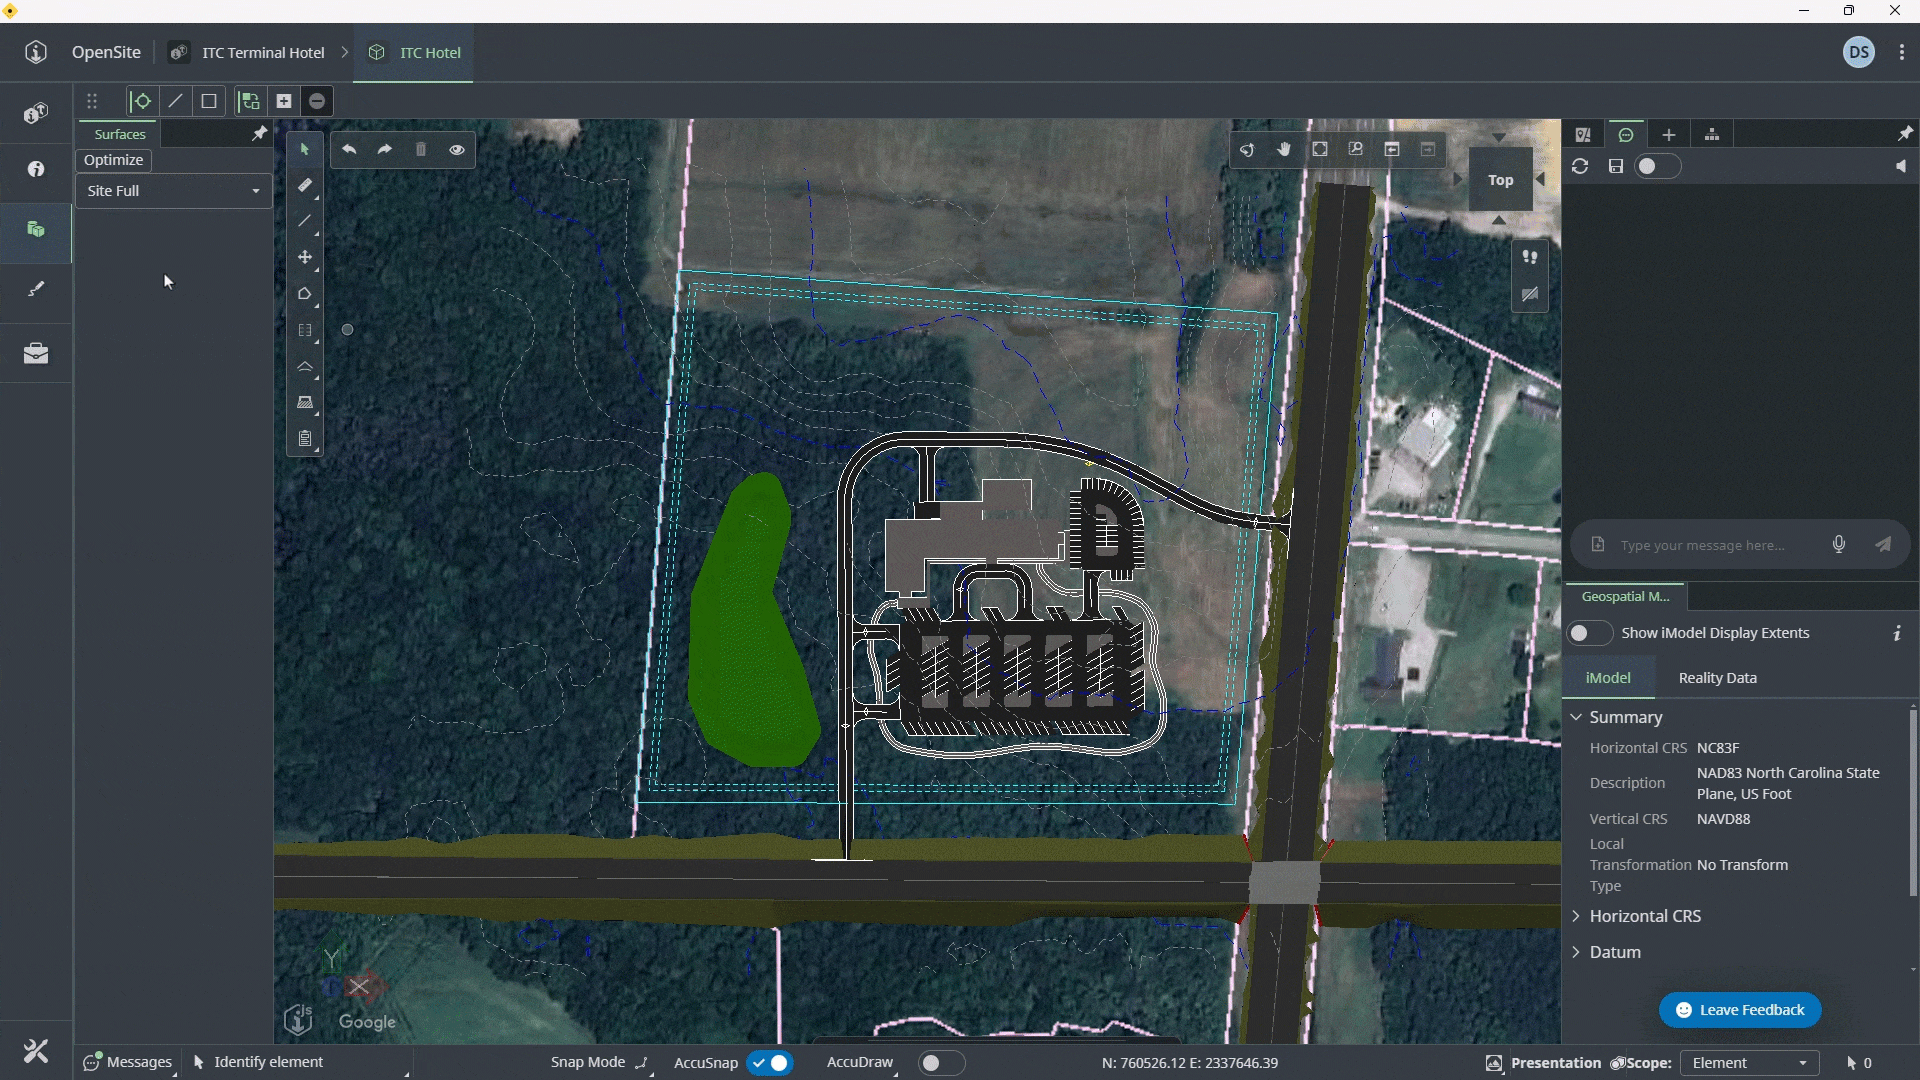The width and height of the screenshot is (1920, 1080).
Task: Select the delete element tool
Action: pyautogui.click(x=419, y=148)
